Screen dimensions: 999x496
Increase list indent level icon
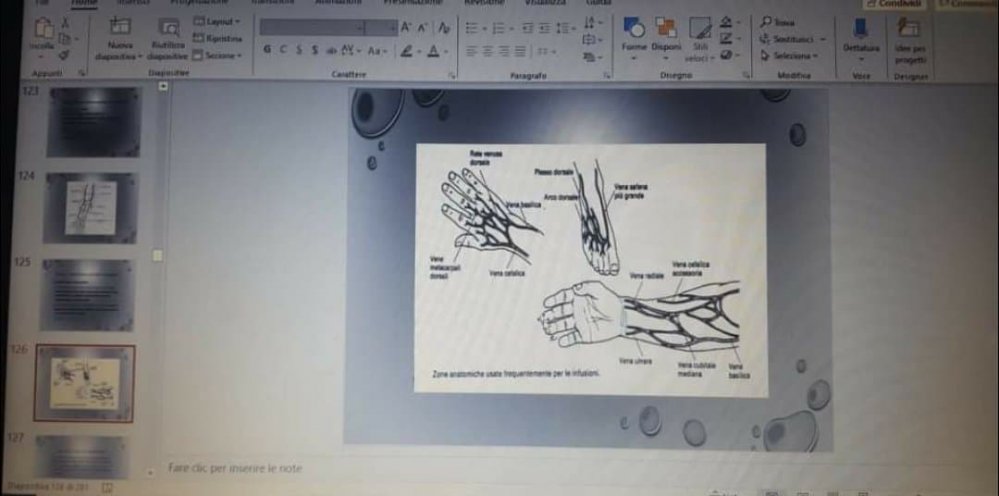tap(545, 29)
